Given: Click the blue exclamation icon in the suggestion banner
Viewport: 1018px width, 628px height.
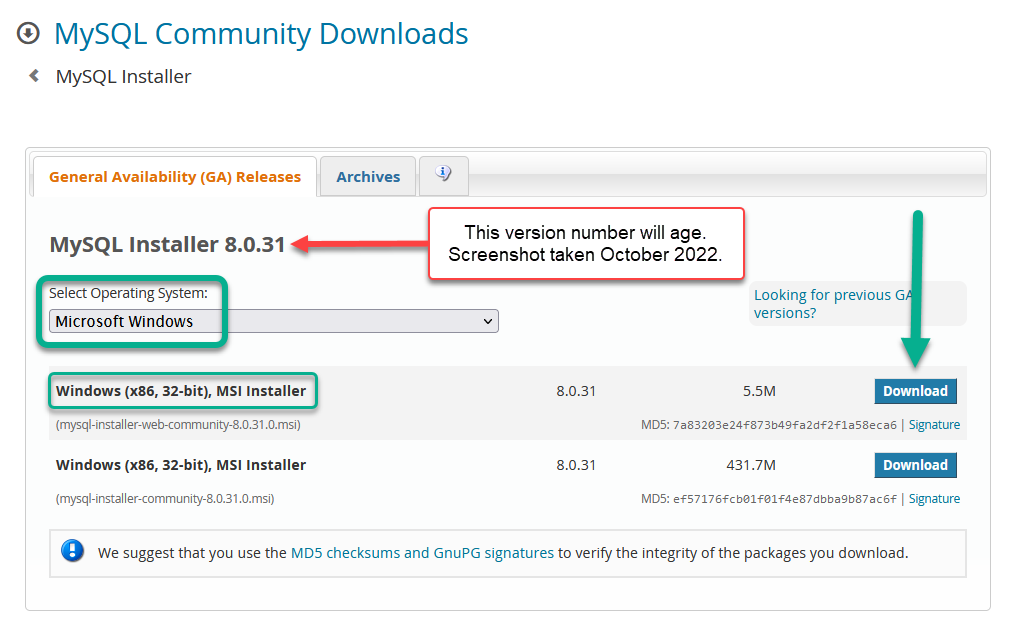Looking at the screenshot, I should (x=71, y=552).
